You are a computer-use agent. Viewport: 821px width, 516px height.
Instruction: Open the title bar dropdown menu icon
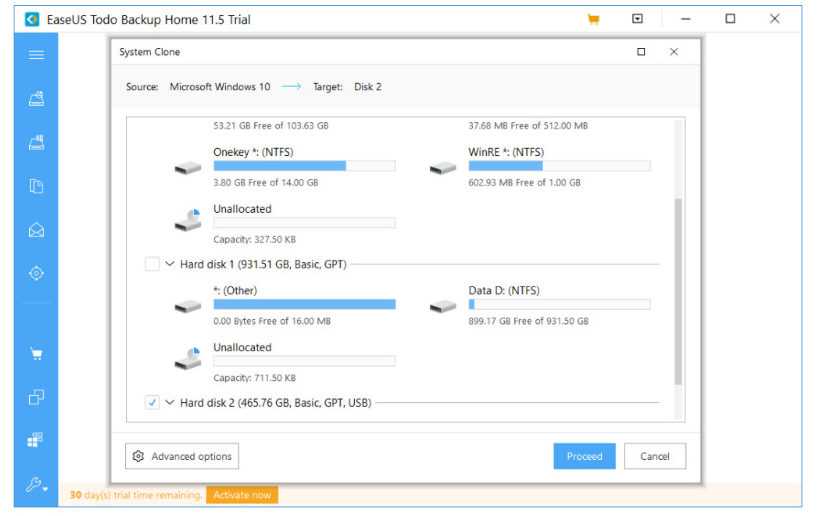click(x=638, y=19)
